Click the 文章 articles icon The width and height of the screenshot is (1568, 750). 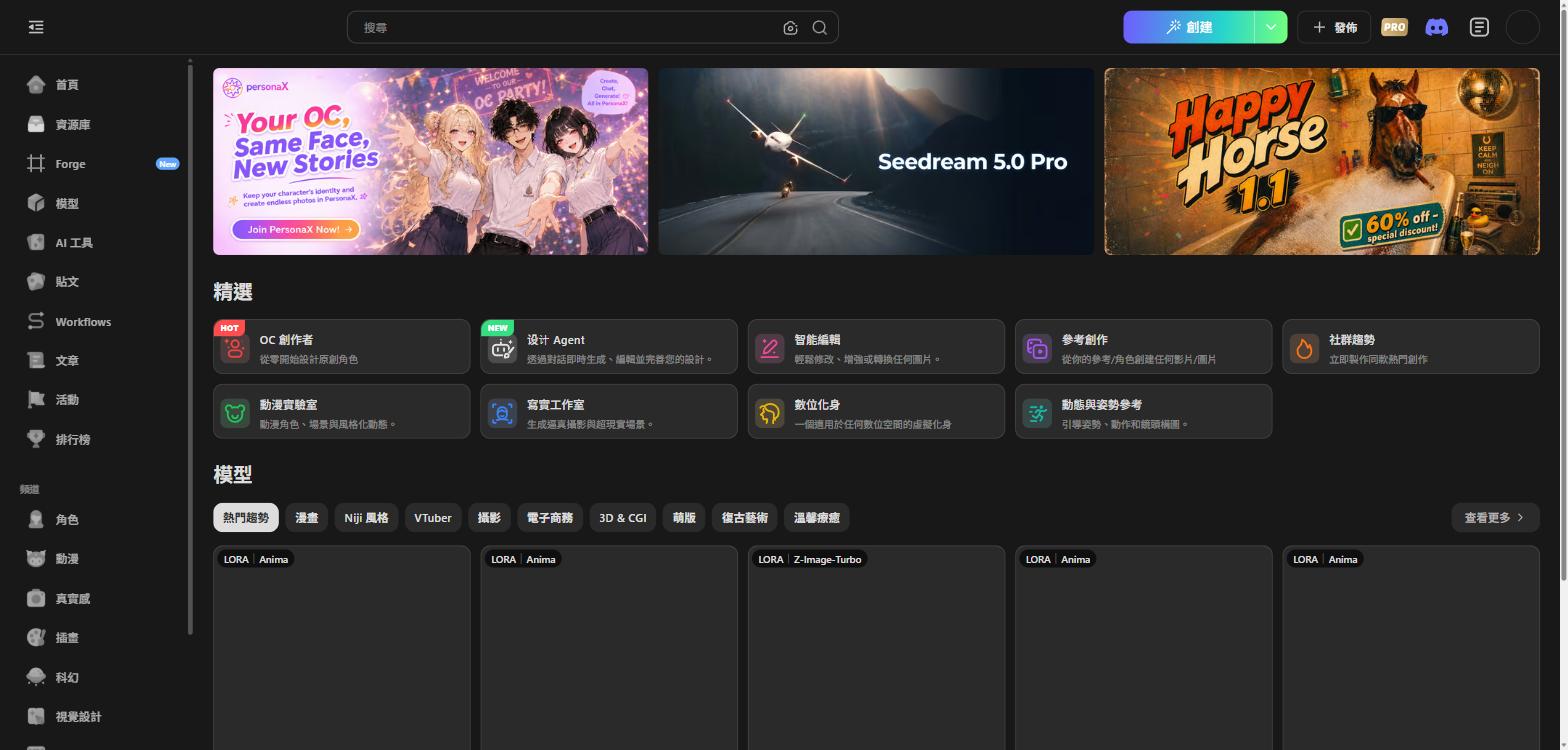pyautogui.click(x=36, y=360)
